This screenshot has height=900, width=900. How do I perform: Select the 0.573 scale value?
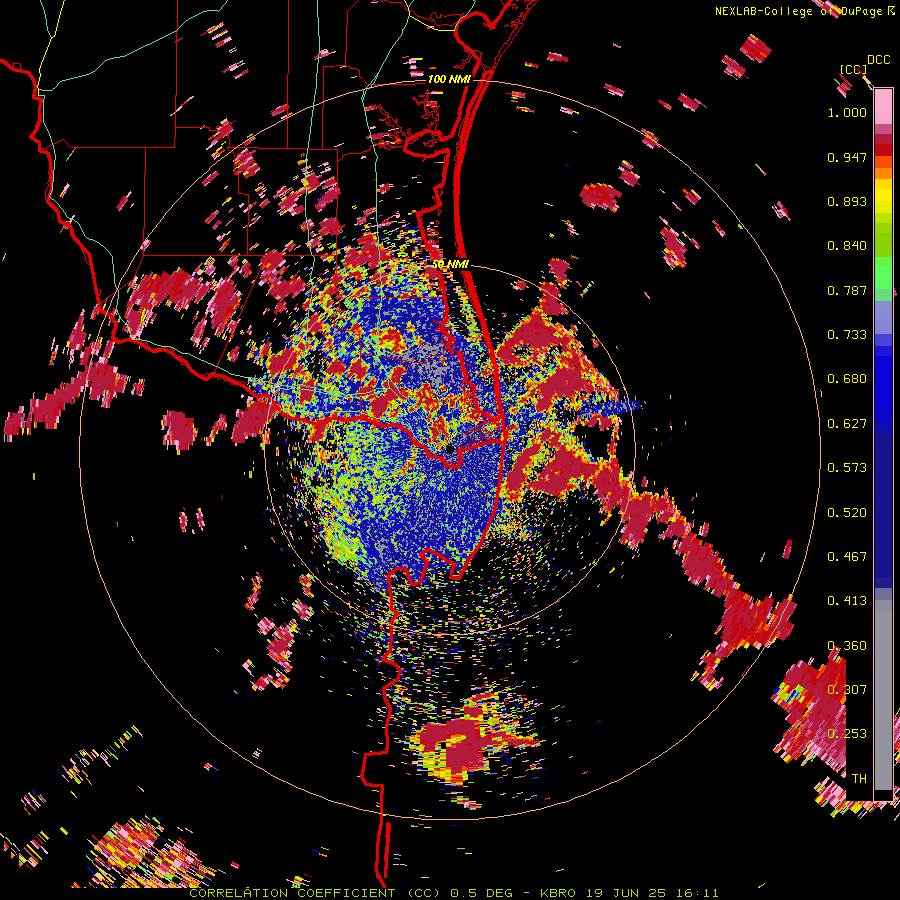pyautogui.click(x=847, y=468)
